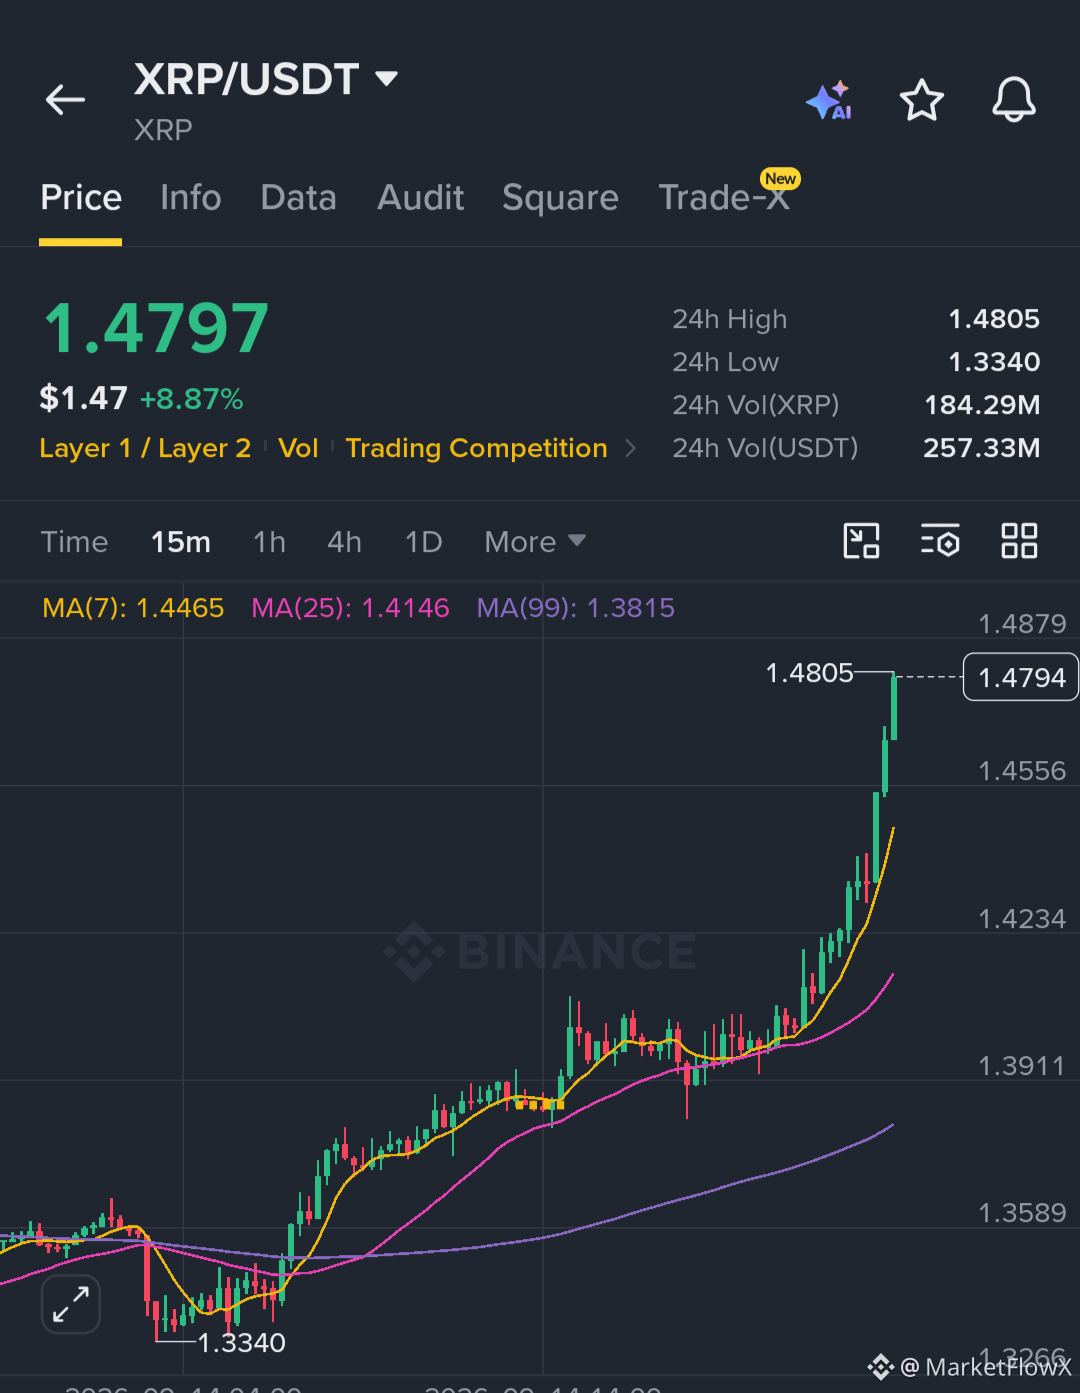
Task: Open the AI assistant sparkle icon
Action: pos(829,101)
